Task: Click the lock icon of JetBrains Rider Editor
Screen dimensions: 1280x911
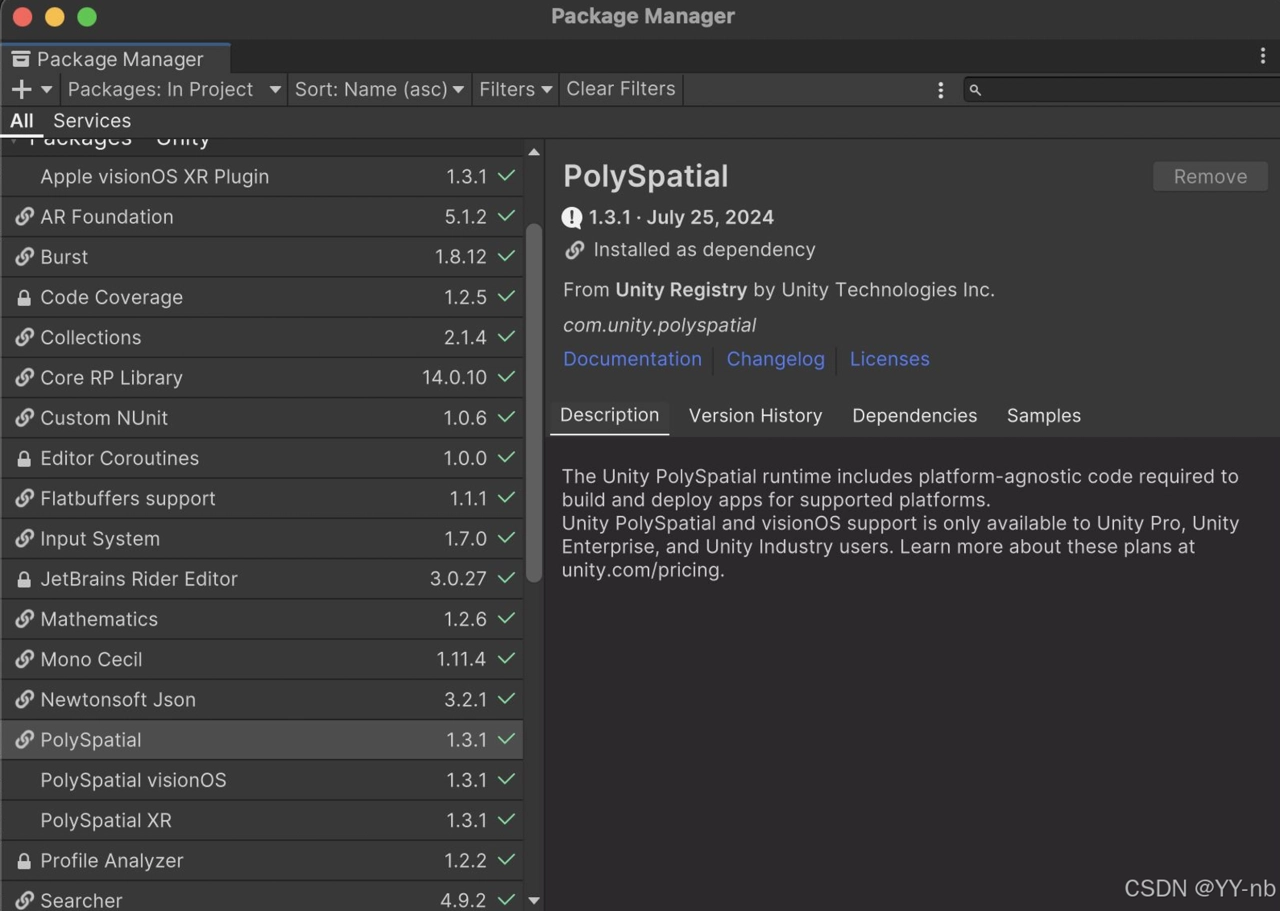Action: [x=24, y=579]
